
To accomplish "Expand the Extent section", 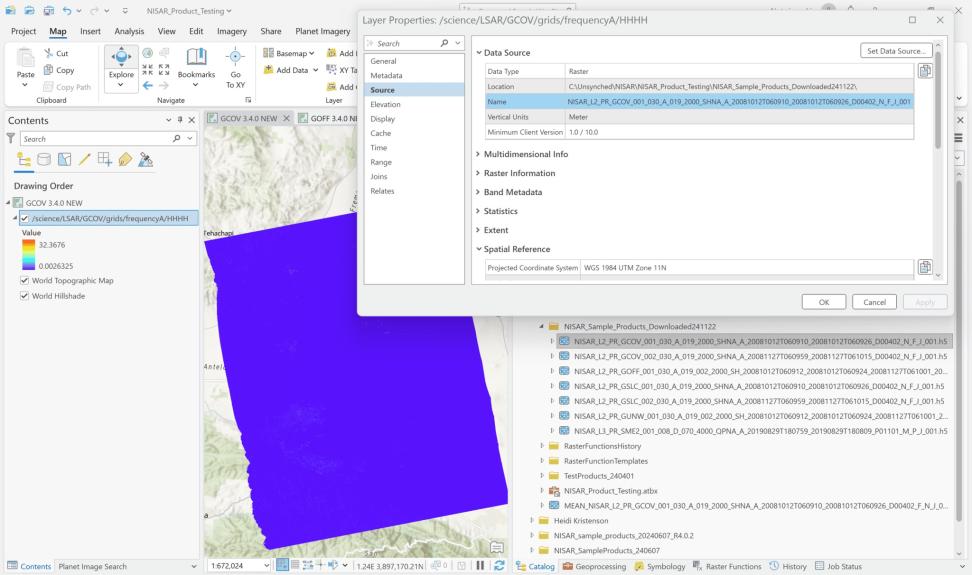I will [479, 230].
